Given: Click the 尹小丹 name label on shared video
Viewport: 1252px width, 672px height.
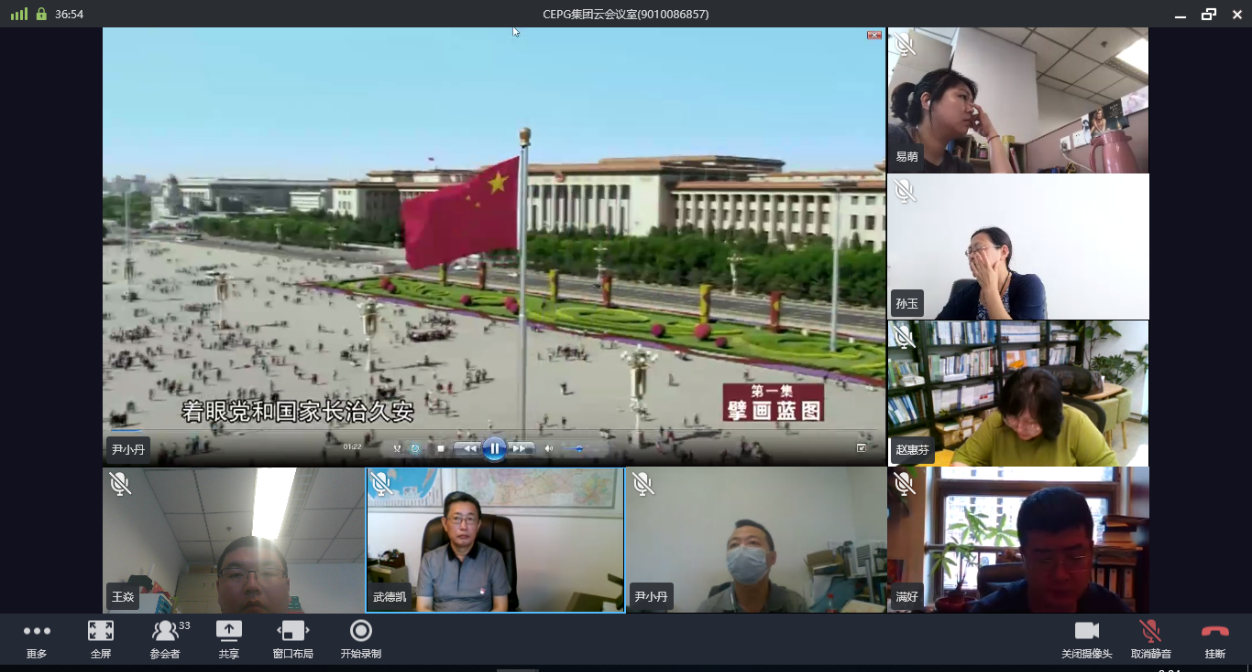Looking at the screenshot, I should coord(128,449).
